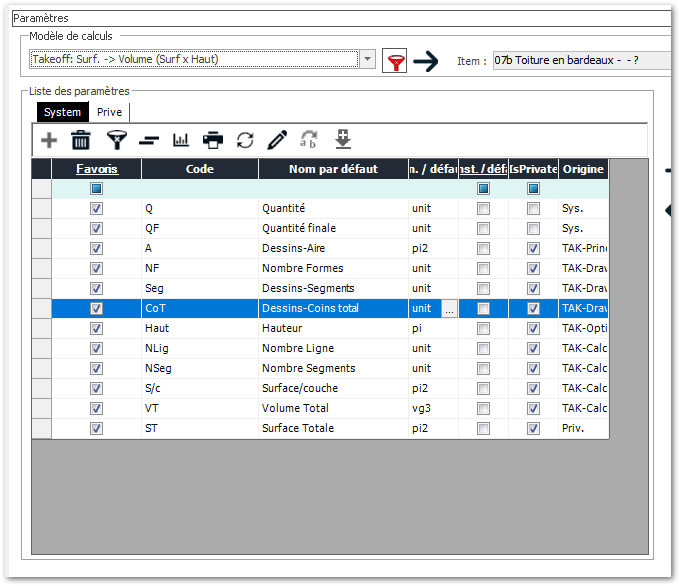The image size is (680, 586).
Task: Click the printer icon
Action: point(213,140)
